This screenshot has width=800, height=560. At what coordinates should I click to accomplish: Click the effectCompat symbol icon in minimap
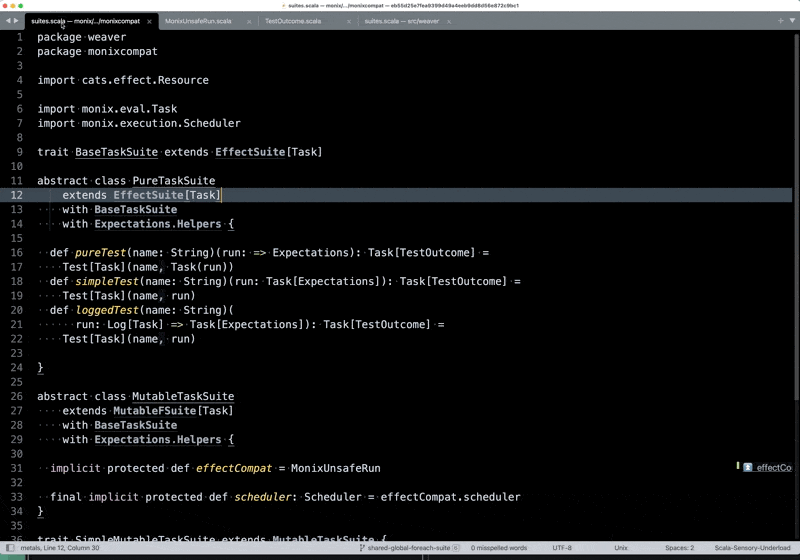tap(747, 467)
